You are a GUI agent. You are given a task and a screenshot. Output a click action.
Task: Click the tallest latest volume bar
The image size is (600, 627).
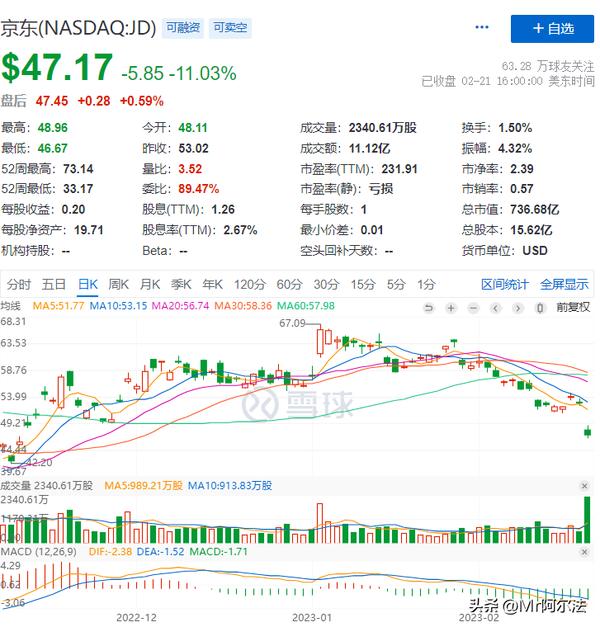[587, 519]
